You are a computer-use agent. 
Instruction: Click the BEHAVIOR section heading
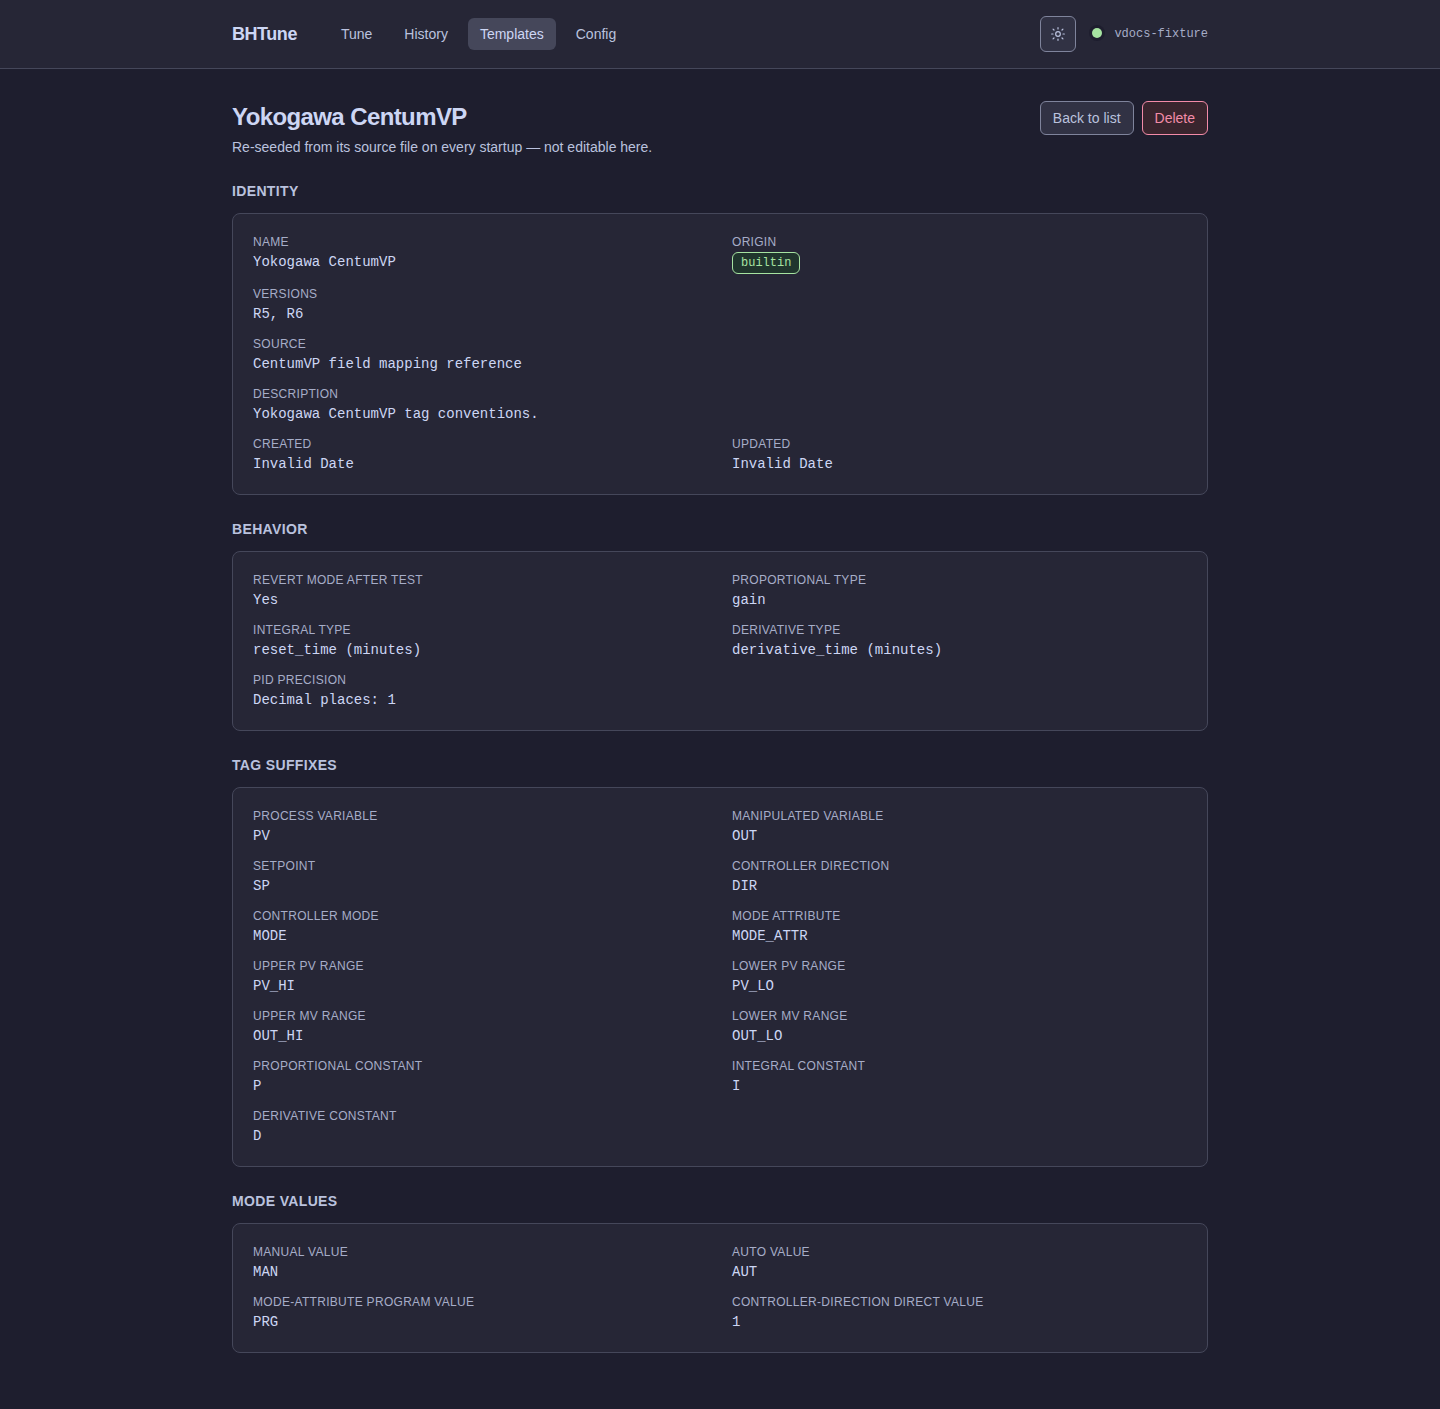(270, 529)
